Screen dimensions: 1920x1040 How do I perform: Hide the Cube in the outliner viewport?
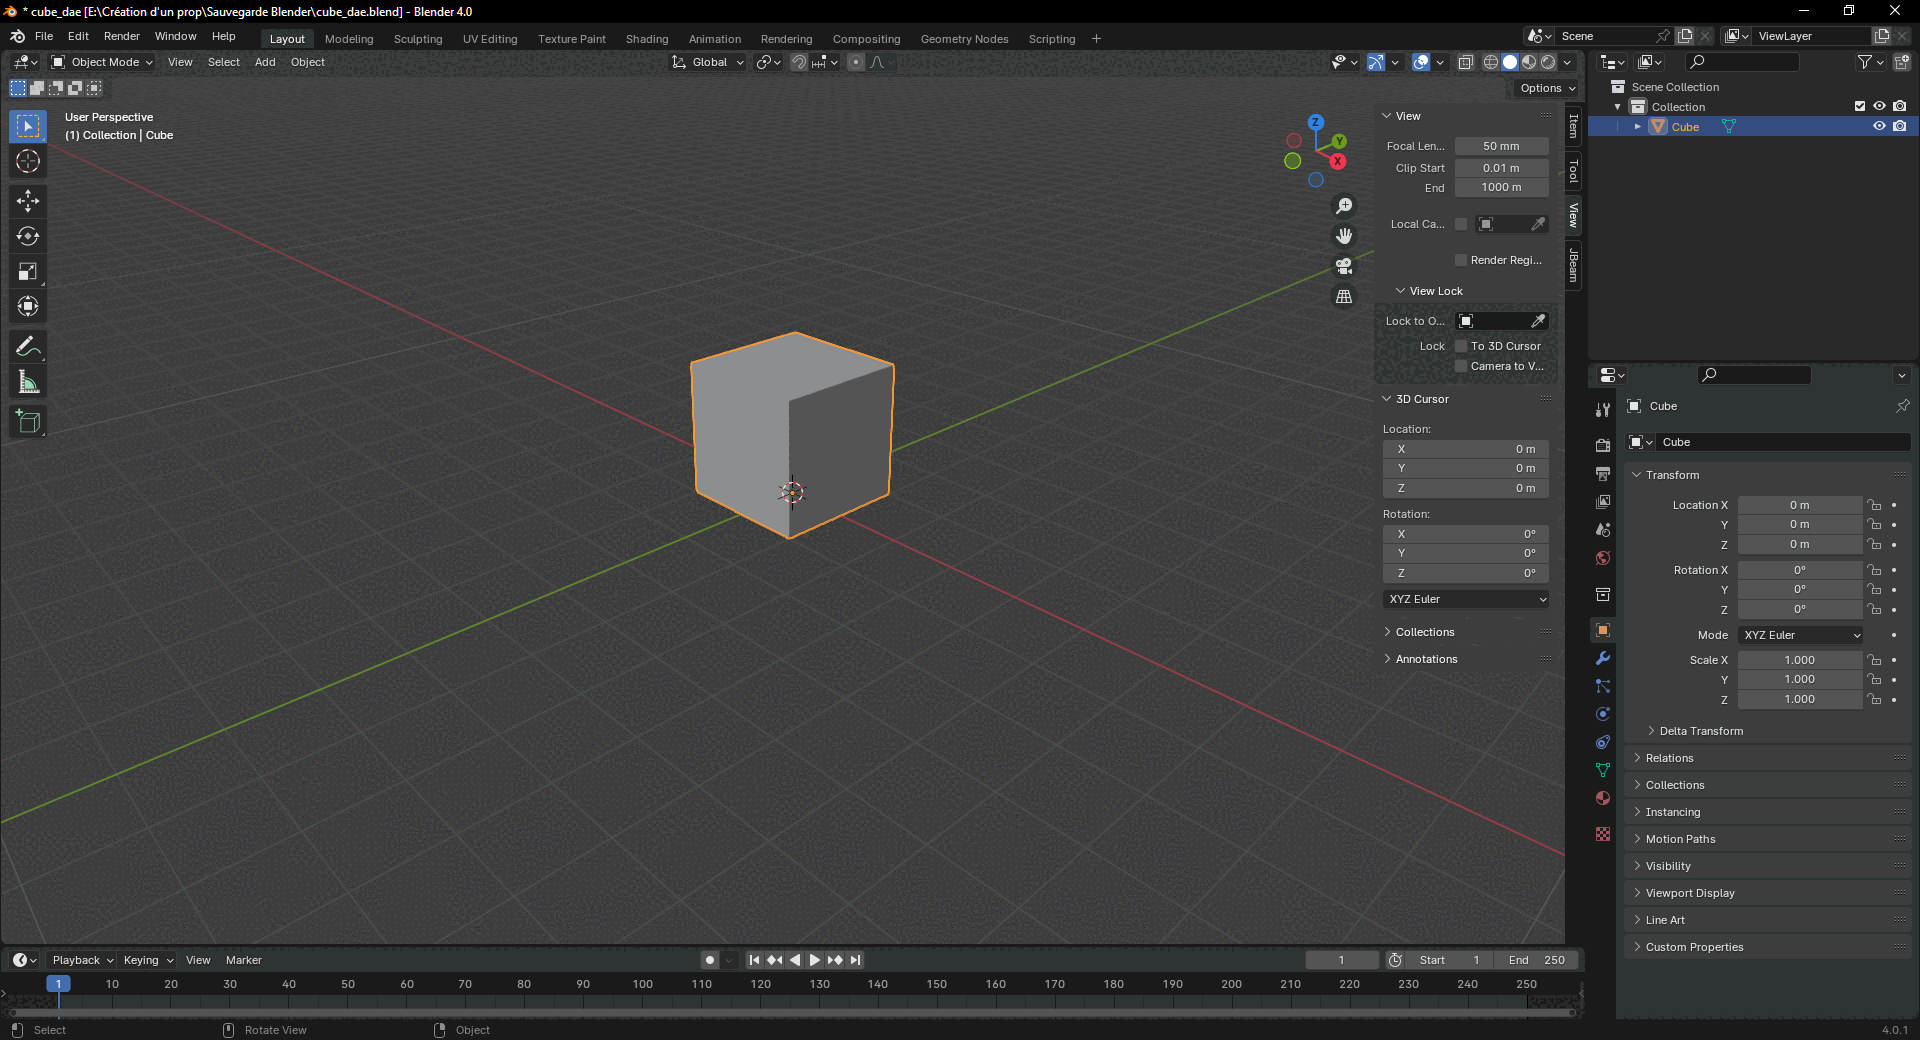[1879, 127]
